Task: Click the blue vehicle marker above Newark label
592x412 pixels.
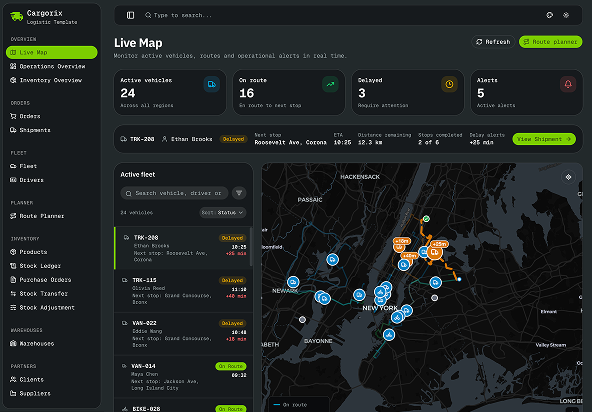Action: click(x=293, y=282)
